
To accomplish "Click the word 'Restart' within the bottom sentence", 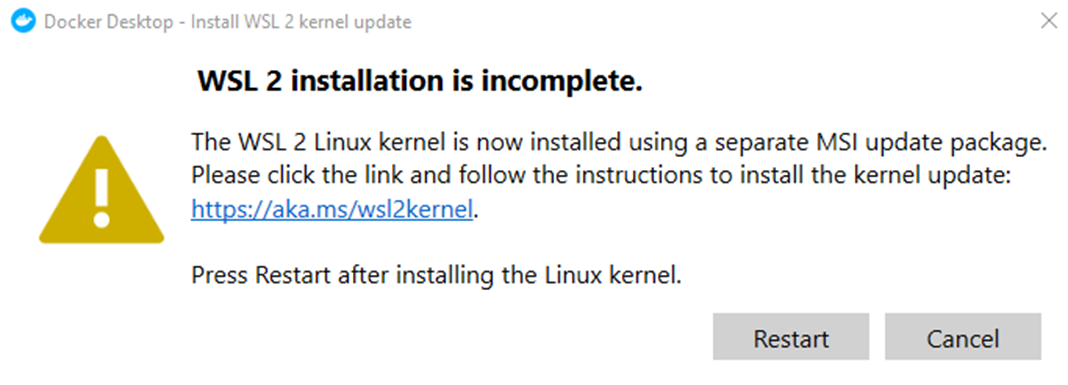I will point(292,276).
